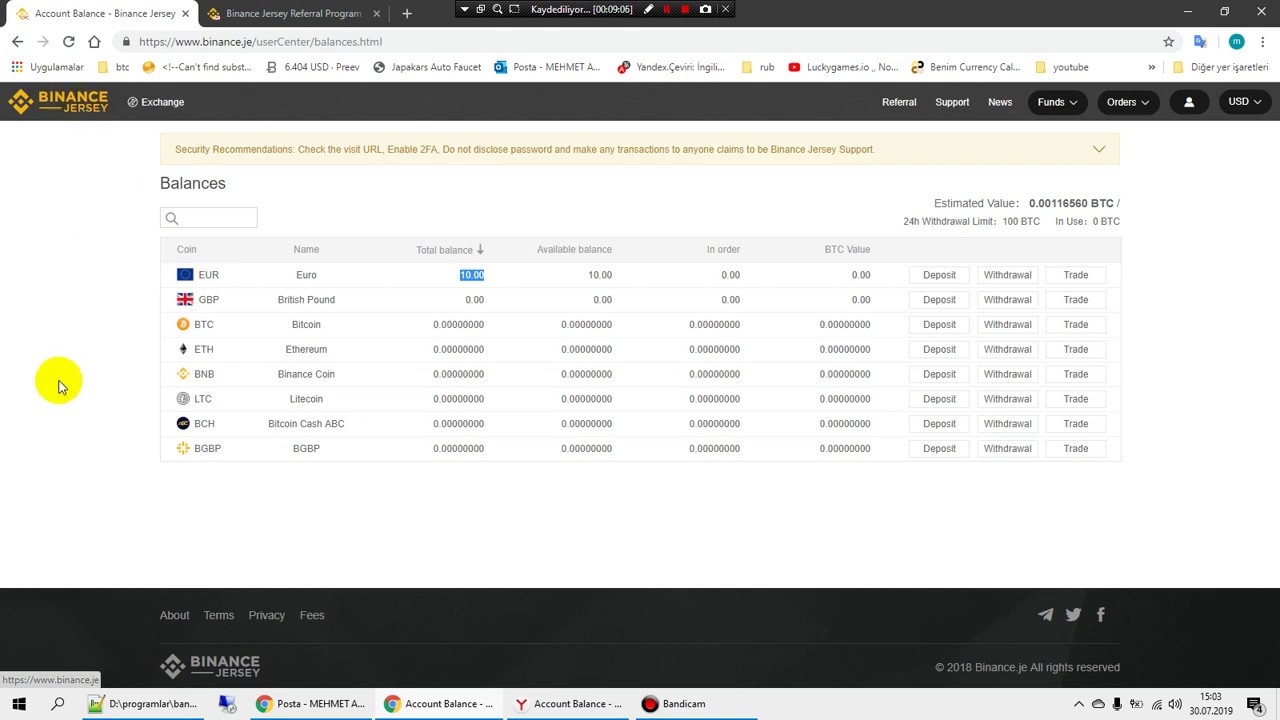Open the Windows Start menu
Image resolution: width=1280 pixels, height=720 pixels.
[19, 704]
